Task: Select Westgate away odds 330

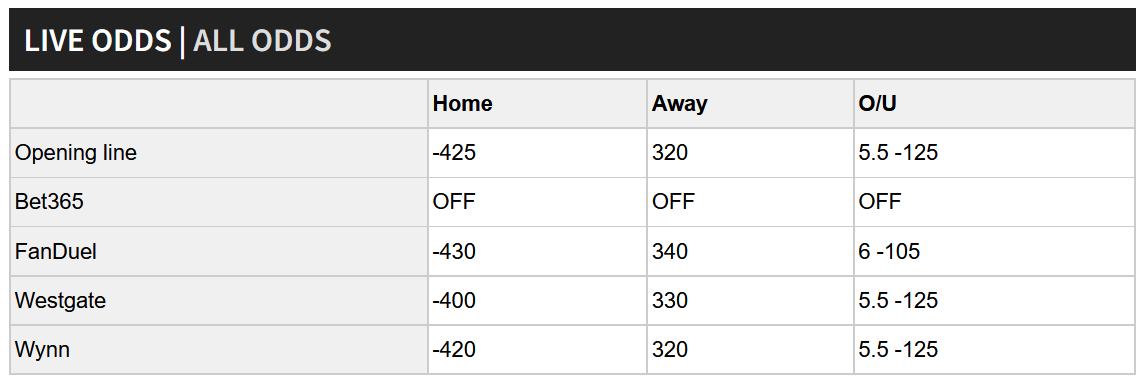Action: pyautogui.click(x=670, y=300)
